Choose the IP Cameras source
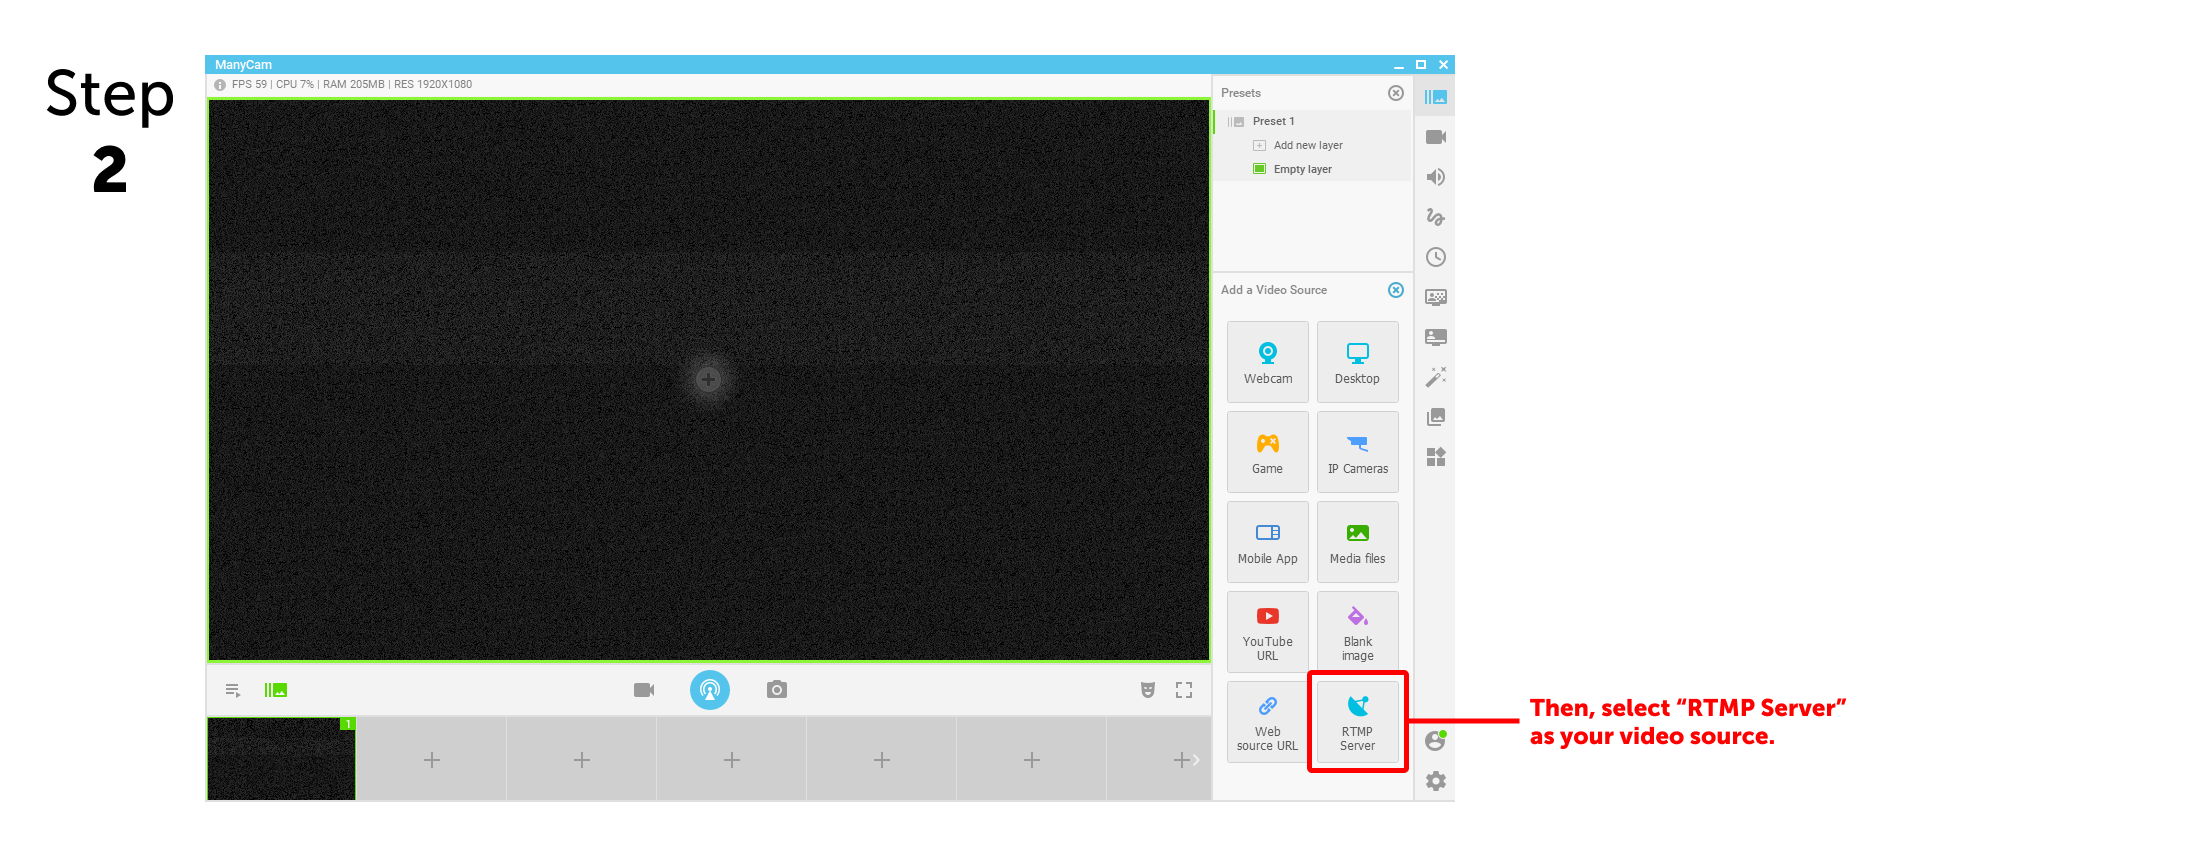The height and width of the screenshot is (857, 2195). (1357, 452)
